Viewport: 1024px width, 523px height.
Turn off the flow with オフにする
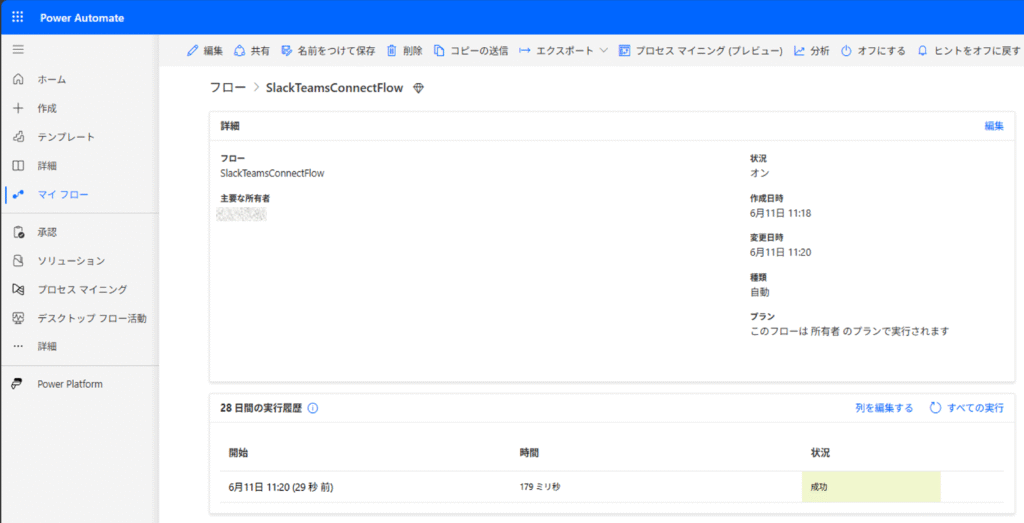pyautogui.click(x=873, y=50)
